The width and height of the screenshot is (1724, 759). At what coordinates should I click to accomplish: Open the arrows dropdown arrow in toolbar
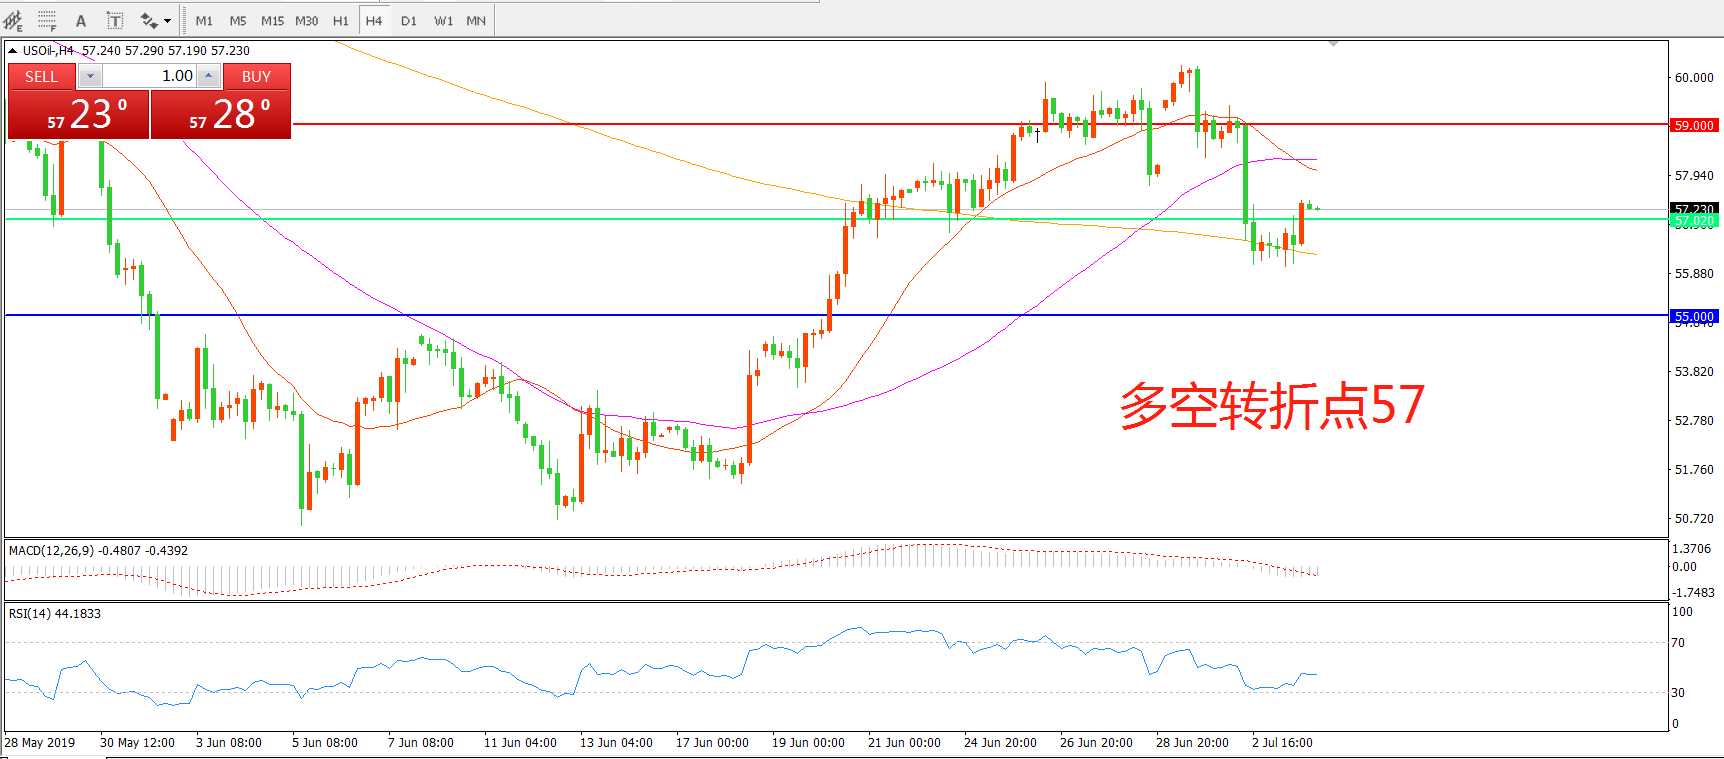coord(168,21)
